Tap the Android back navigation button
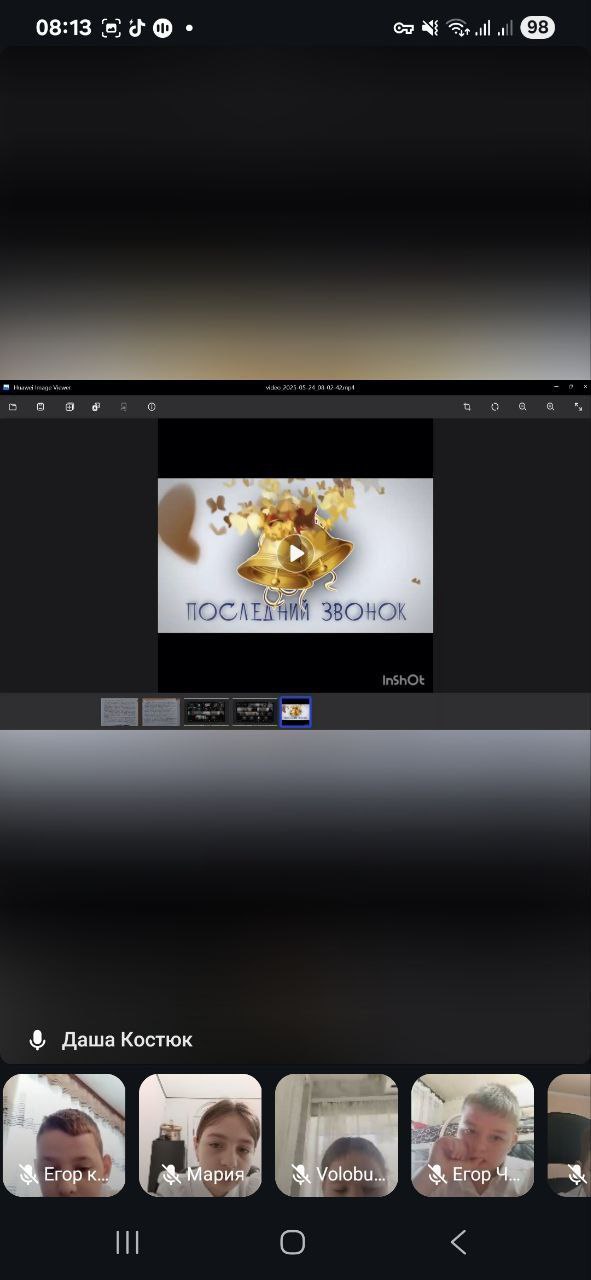Image resolution: width=591 pixels, height=1280 pixels. tap(458, 1242)
